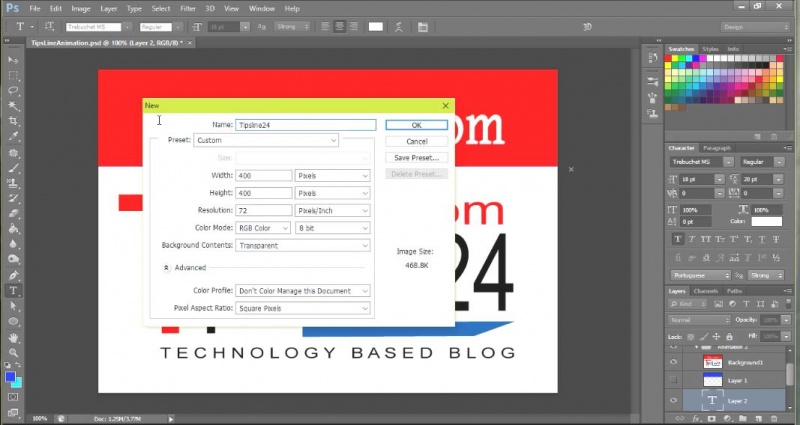This screenshot has height=425, width=800.
Task: Click Cancel in the New dialog
Action: [417, 141]
